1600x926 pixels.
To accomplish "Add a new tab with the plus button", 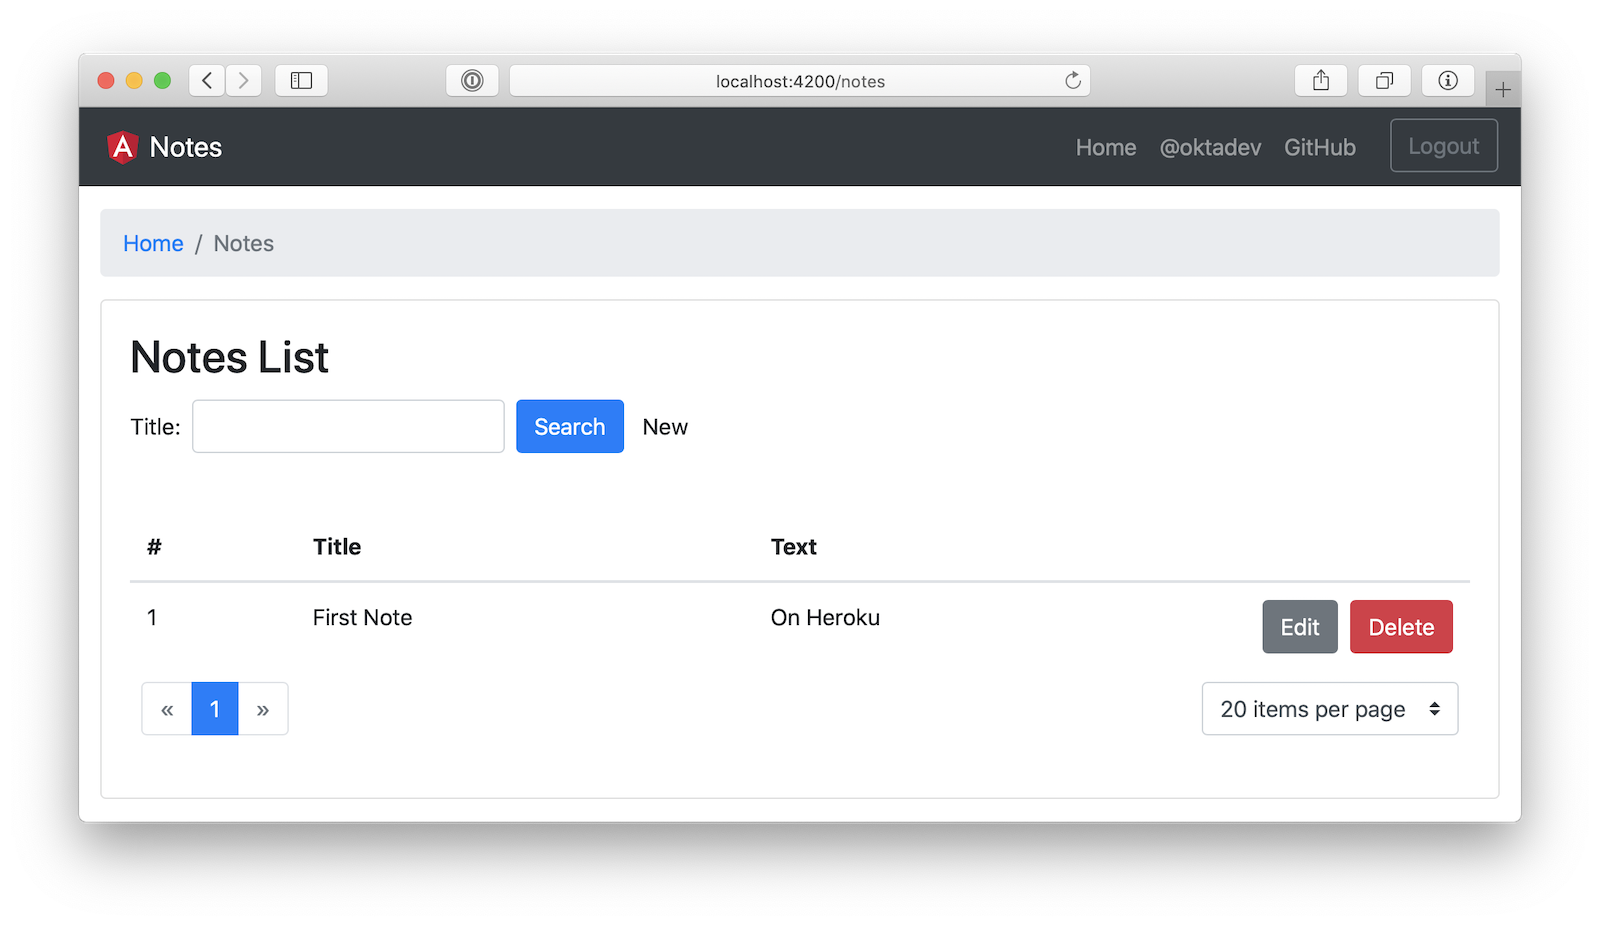I will tap(1502, 90).
